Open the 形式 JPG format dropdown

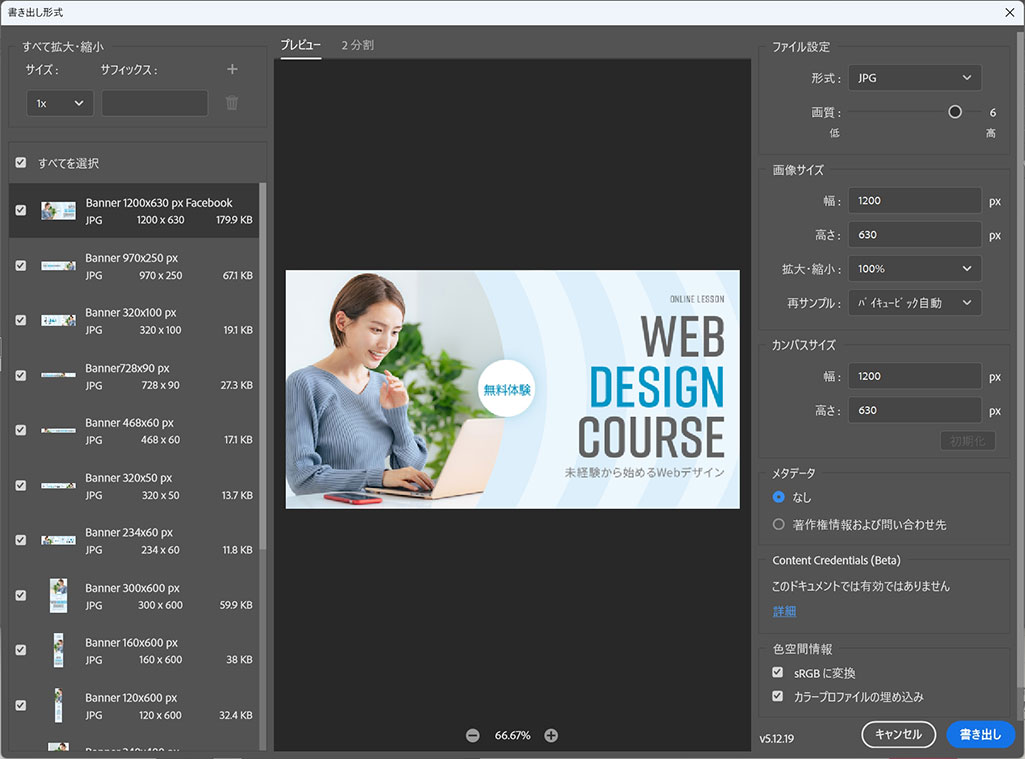coord(915,78)
